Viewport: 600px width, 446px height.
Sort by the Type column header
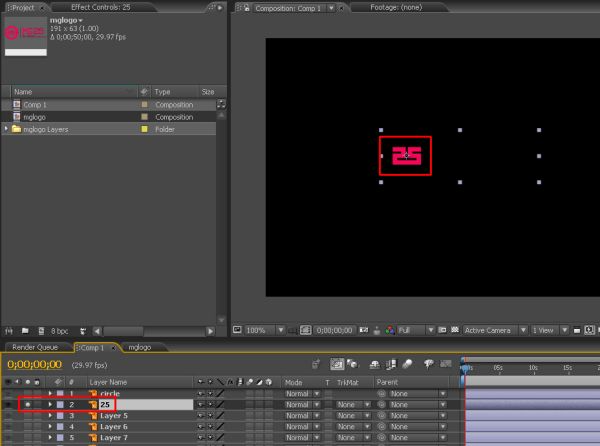coord(163,92)
